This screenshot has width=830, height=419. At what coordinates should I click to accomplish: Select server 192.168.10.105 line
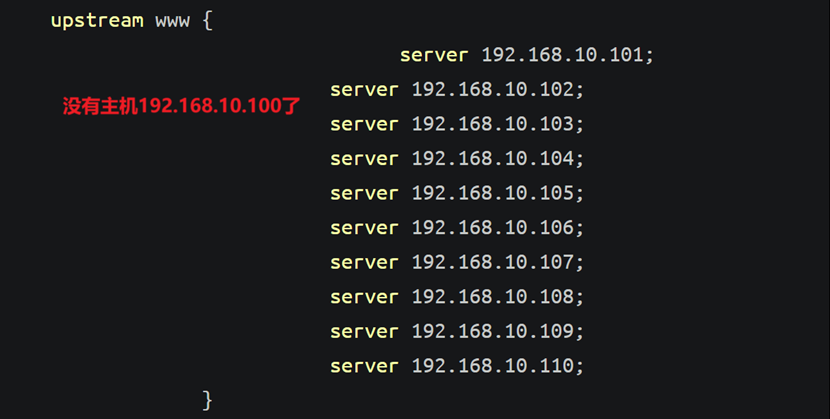tap(457, 193)
